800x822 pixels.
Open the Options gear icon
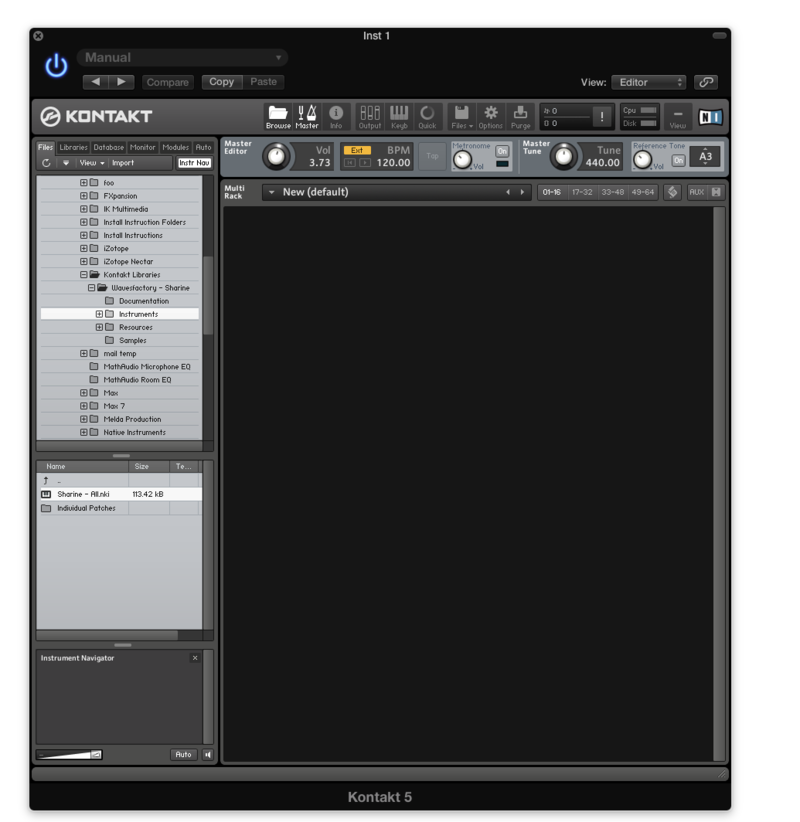(491, 117)
